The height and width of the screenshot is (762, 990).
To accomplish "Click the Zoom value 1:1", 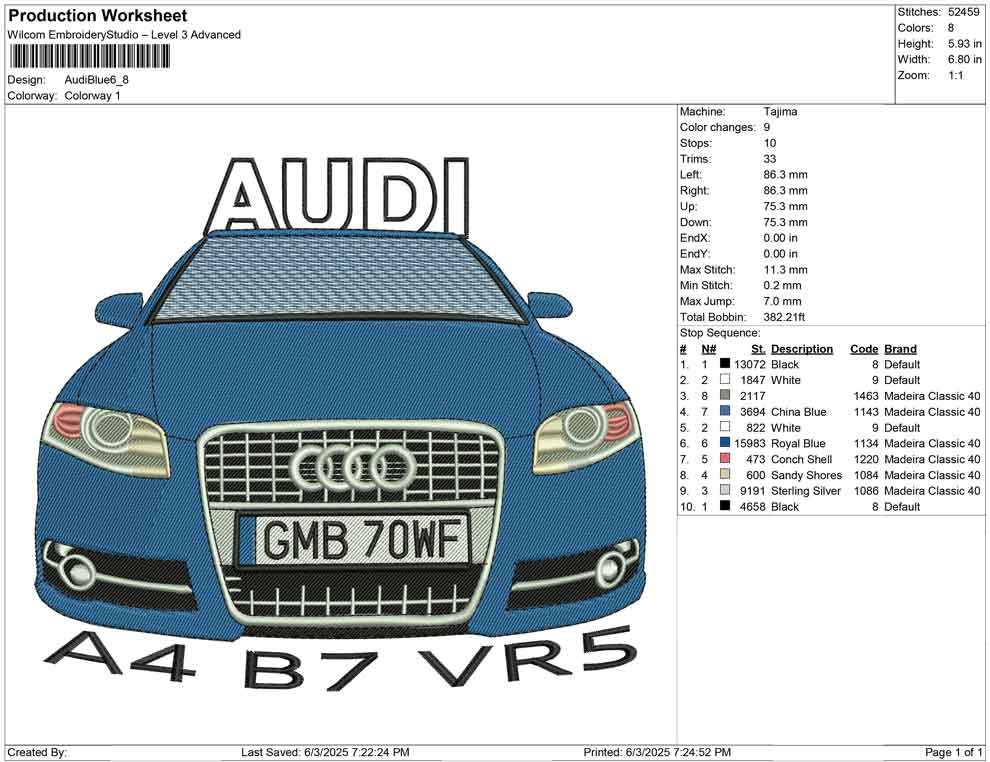I will click(x=956, y=75).
